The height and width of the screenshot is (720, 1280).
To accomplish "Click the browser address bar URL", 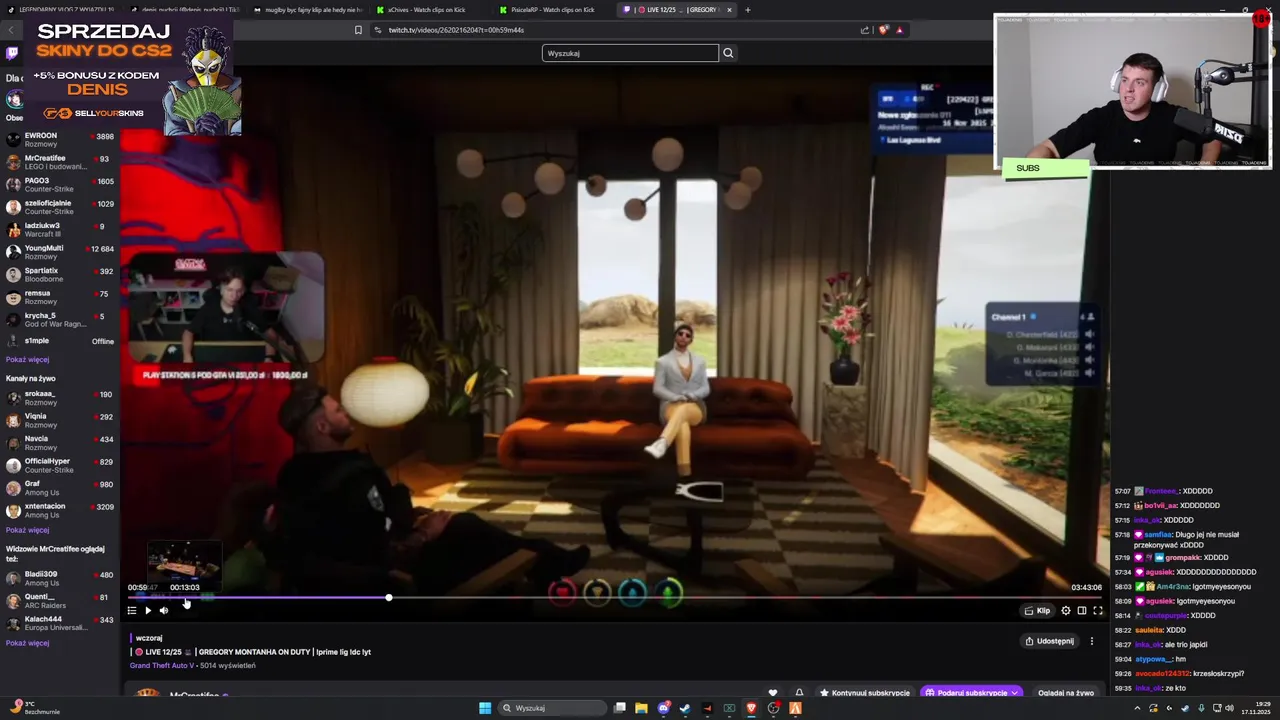I will click(456, 30).
